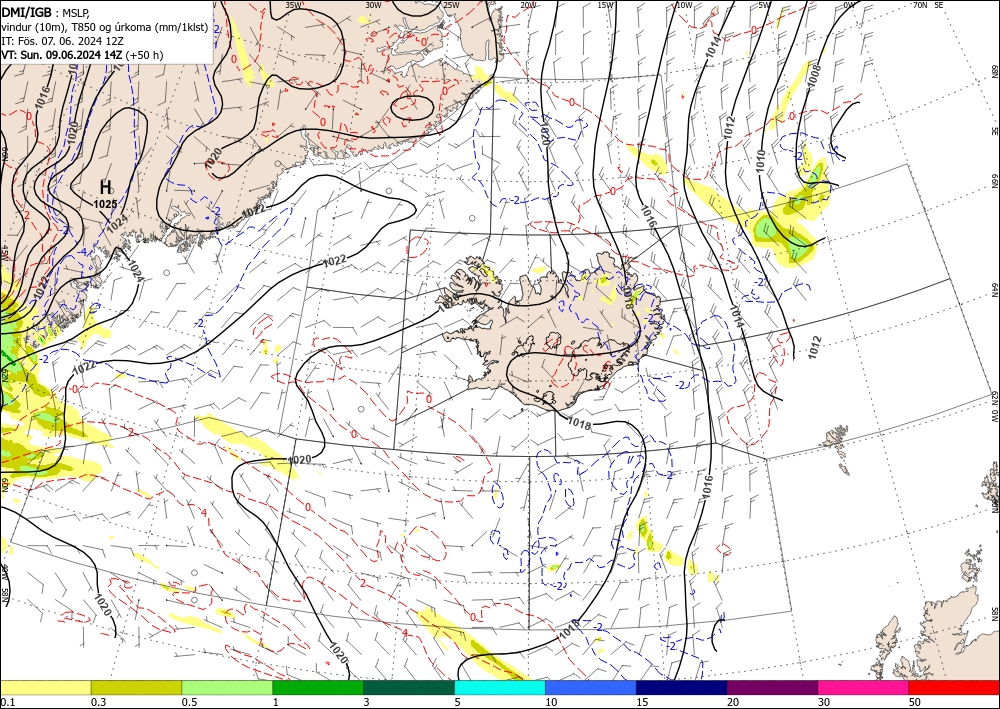Click the 'IT: Fös. 07. 06. 2024 12Z' line
This screenshot has width=1000, height=709.
point(61,41)
